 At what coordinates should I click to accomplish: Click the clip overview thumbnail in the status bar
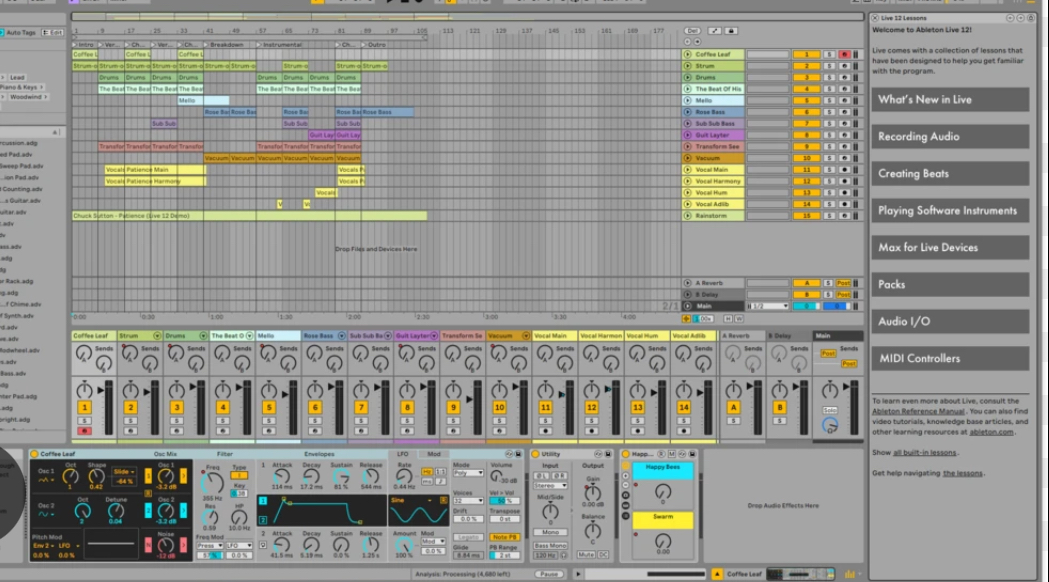(x=800, y=573)
